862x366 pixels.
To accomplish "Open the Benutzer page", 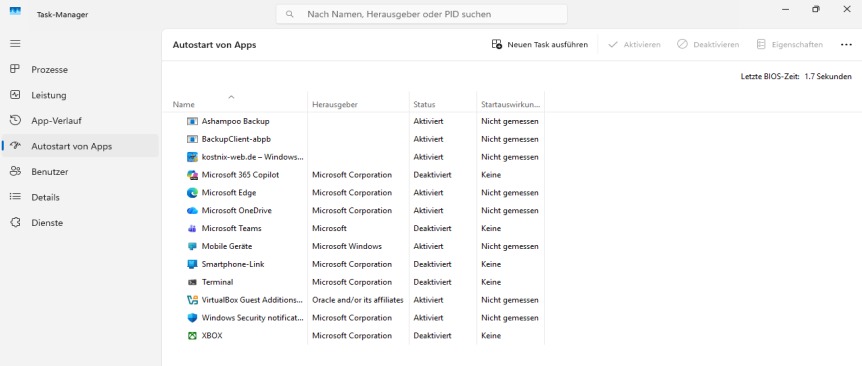I will [x=80, y=171].
